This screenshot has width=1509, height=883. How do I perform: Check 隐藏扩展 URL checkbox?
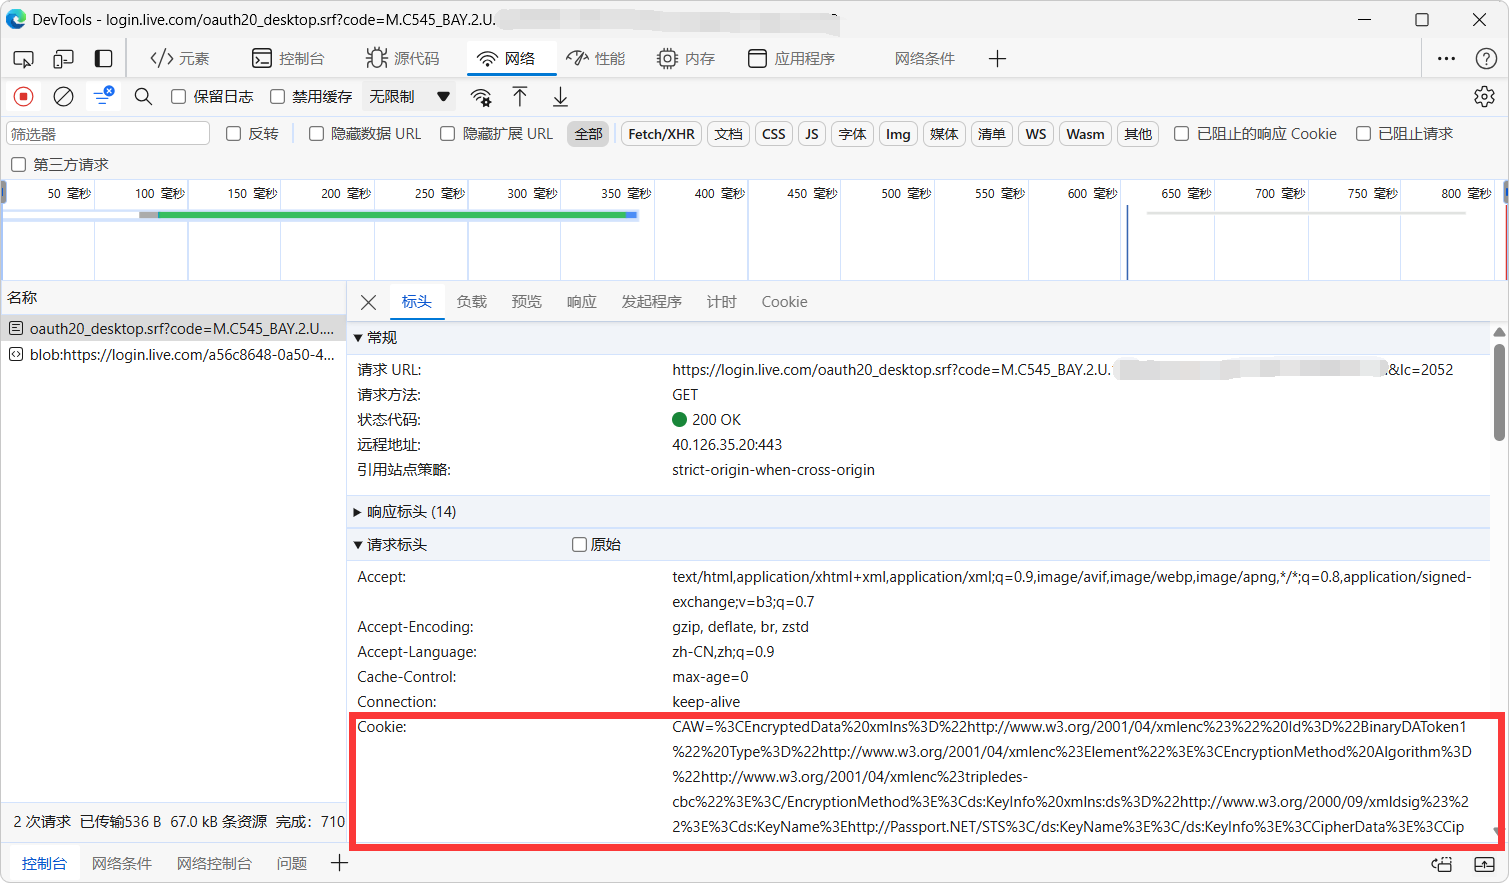click(447, 134)
